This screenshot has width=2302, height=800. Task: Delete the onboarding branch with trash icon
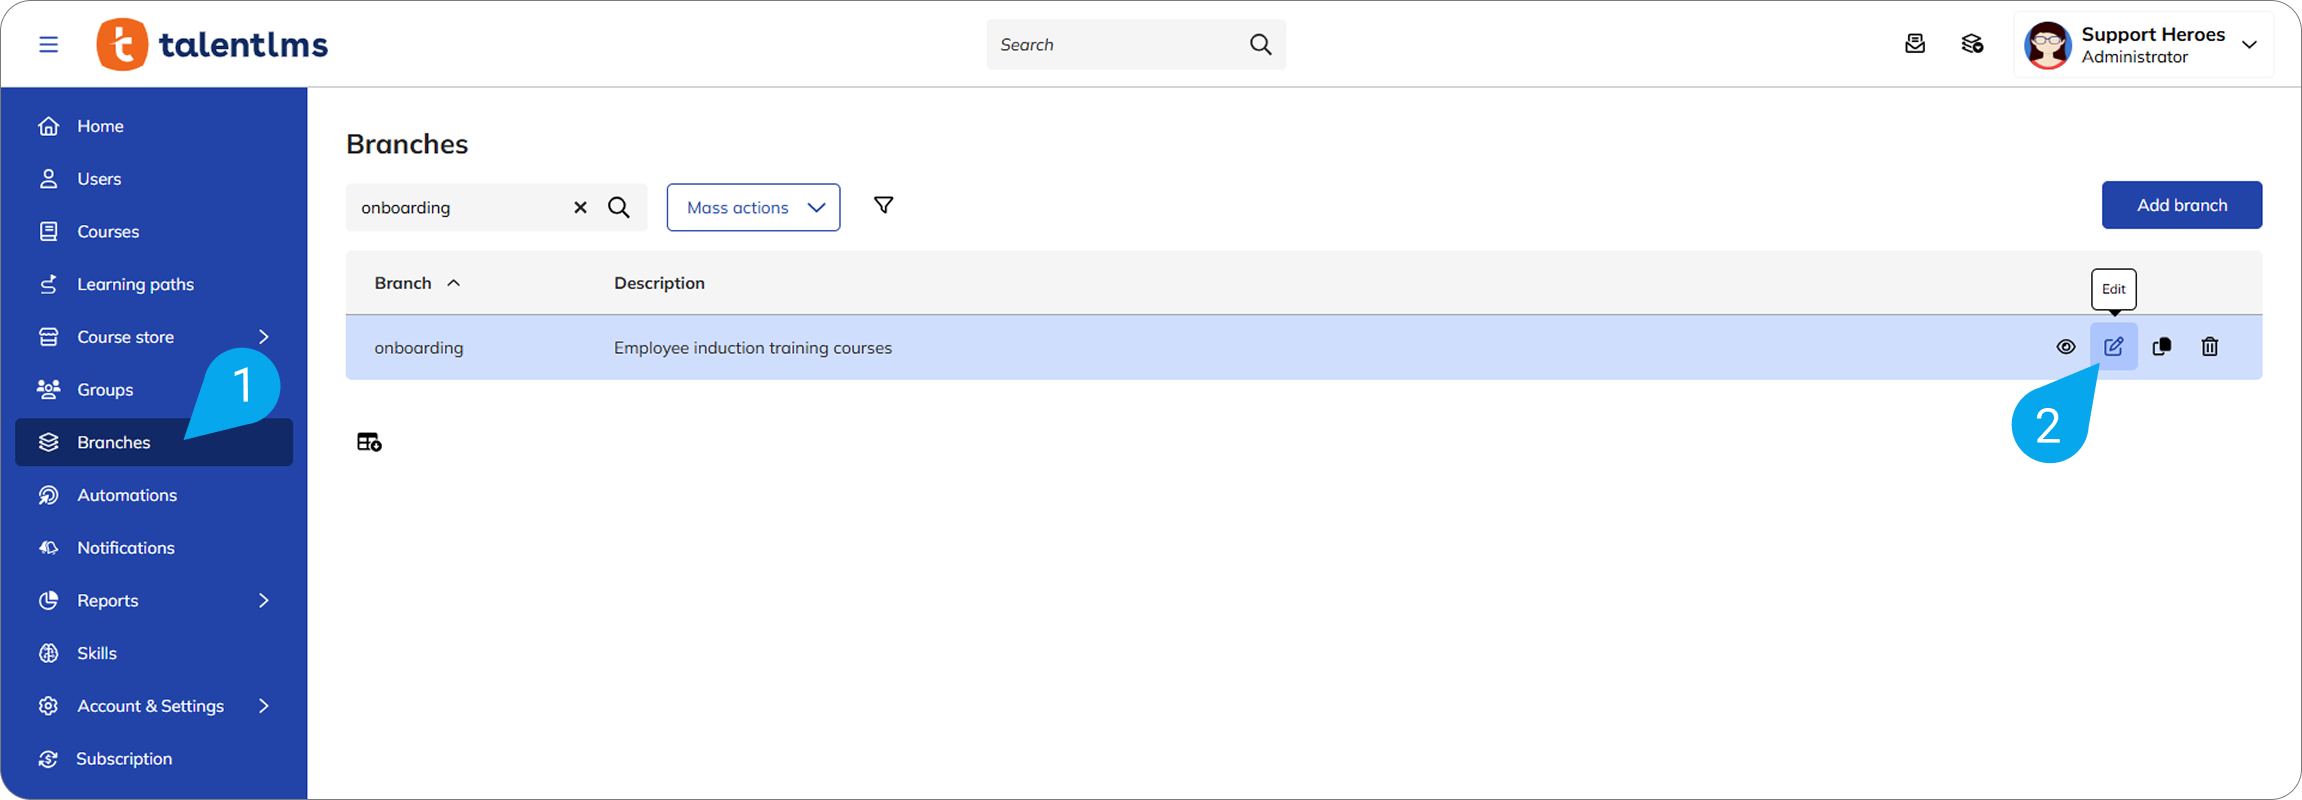tap(2209, 347)
